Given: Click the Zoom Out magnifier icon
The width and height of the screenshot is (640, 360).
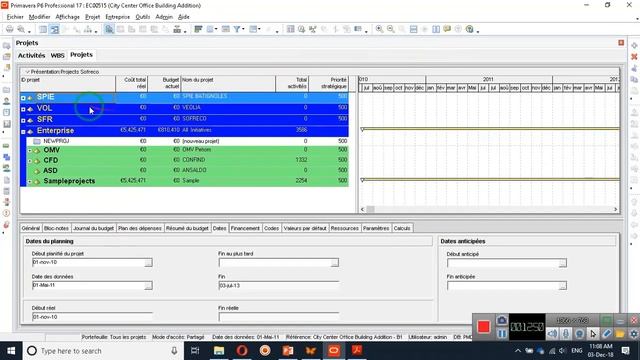Looking at the screenshot, I should pos(391,29).
